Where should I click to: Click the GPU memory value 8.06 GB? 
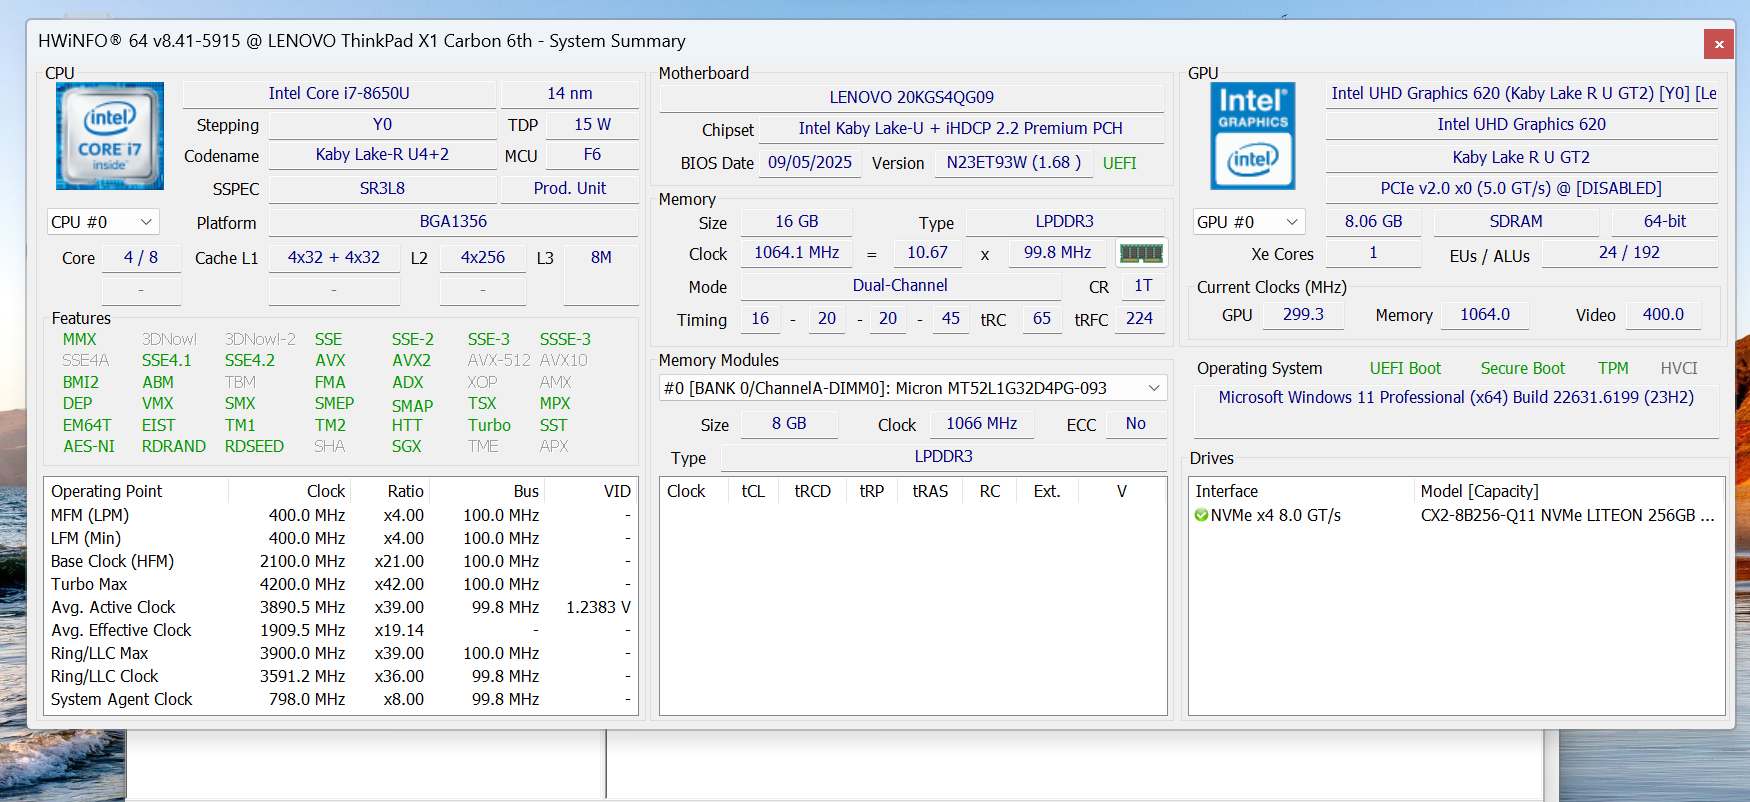pos(1374,222)
